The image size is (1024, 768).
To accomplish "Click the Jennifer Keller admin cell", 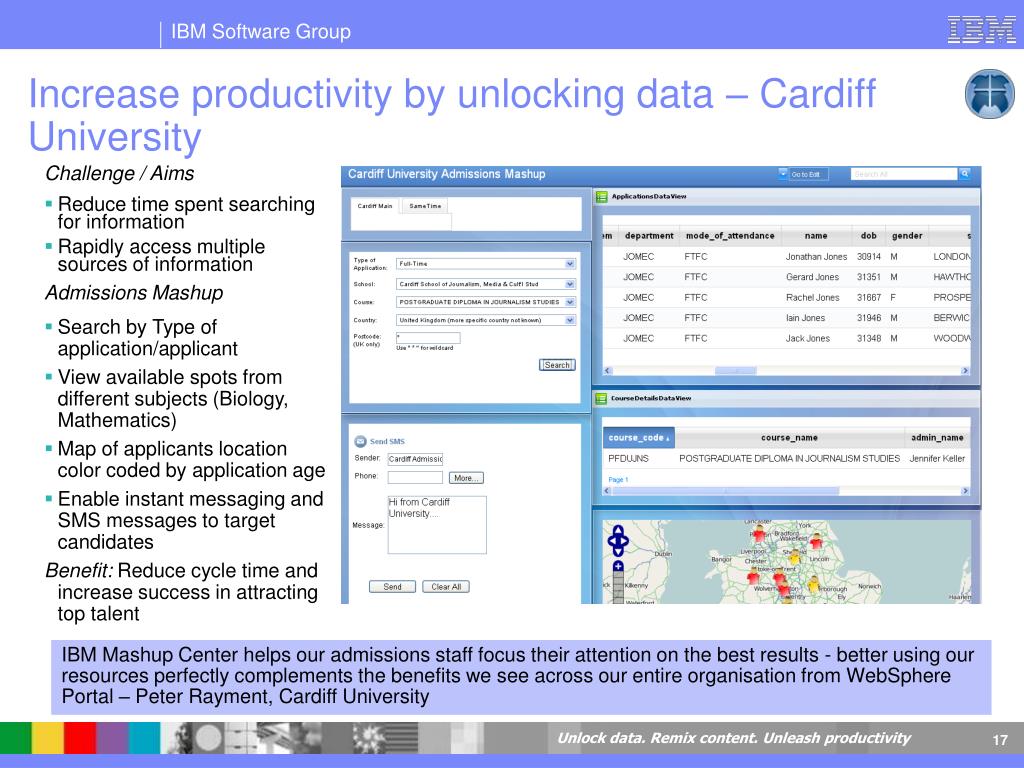I will [937, 458].
